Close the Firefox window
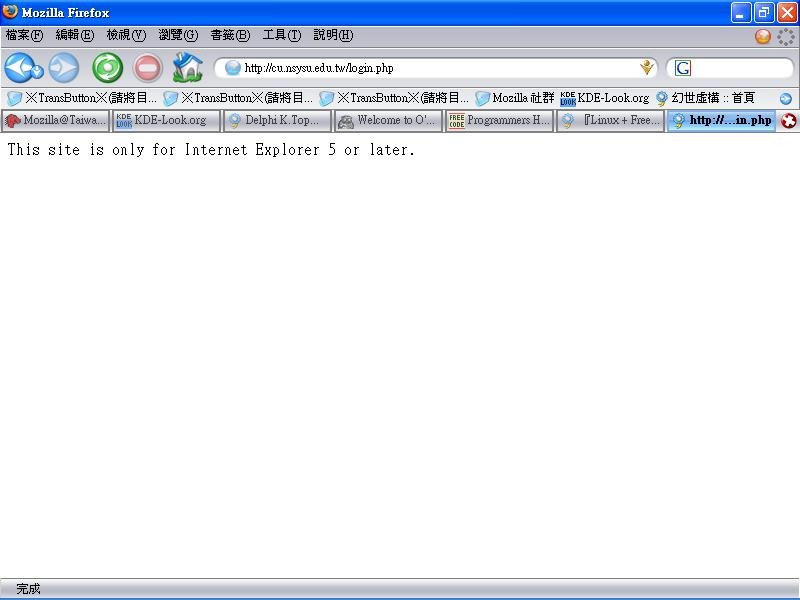The height and width of the screenshot is (600, 800). (x=787, y=12)
